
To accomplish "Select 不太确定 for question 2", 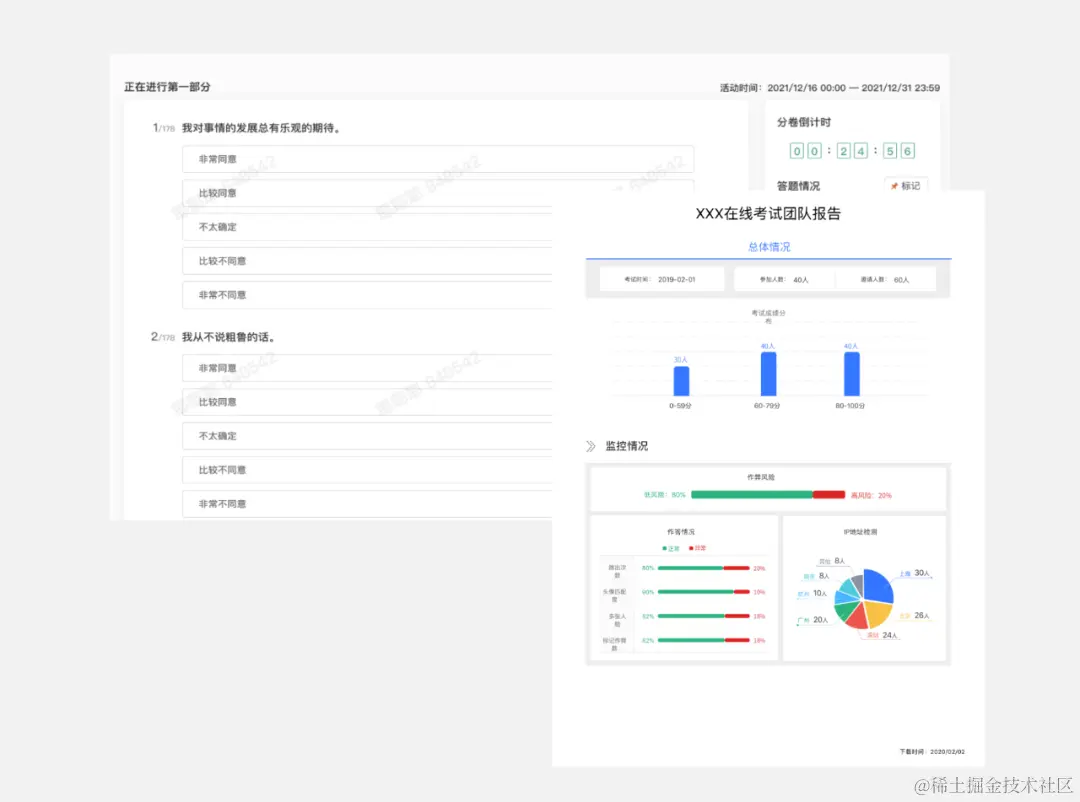I will (x=367, y=436).
